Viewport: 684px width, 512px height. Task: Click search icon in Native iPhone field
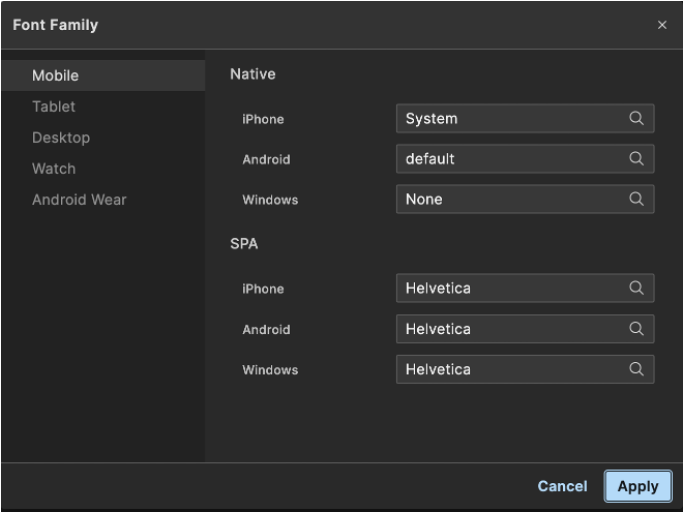point(636,118)
